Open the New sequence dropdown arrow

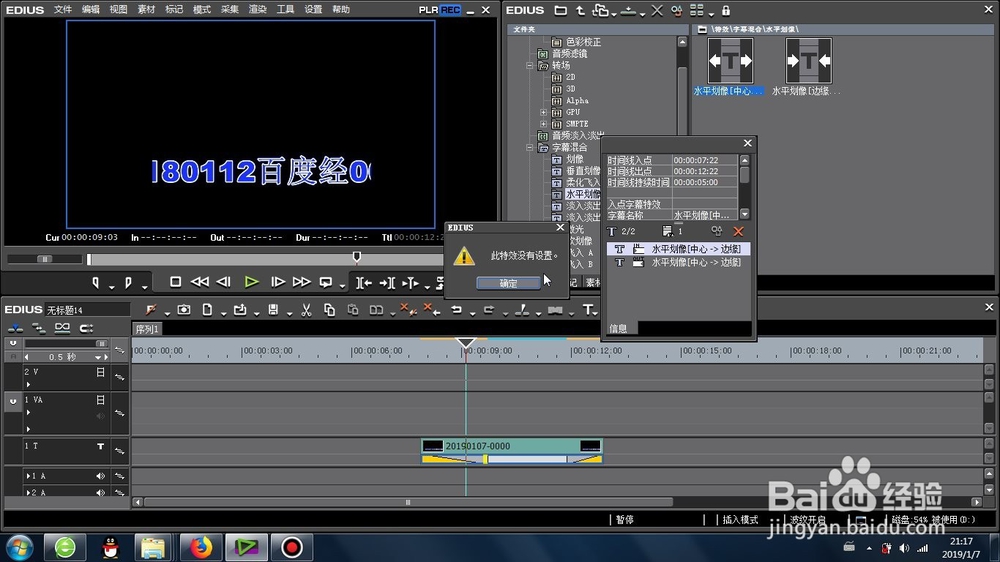click(223, 313)
